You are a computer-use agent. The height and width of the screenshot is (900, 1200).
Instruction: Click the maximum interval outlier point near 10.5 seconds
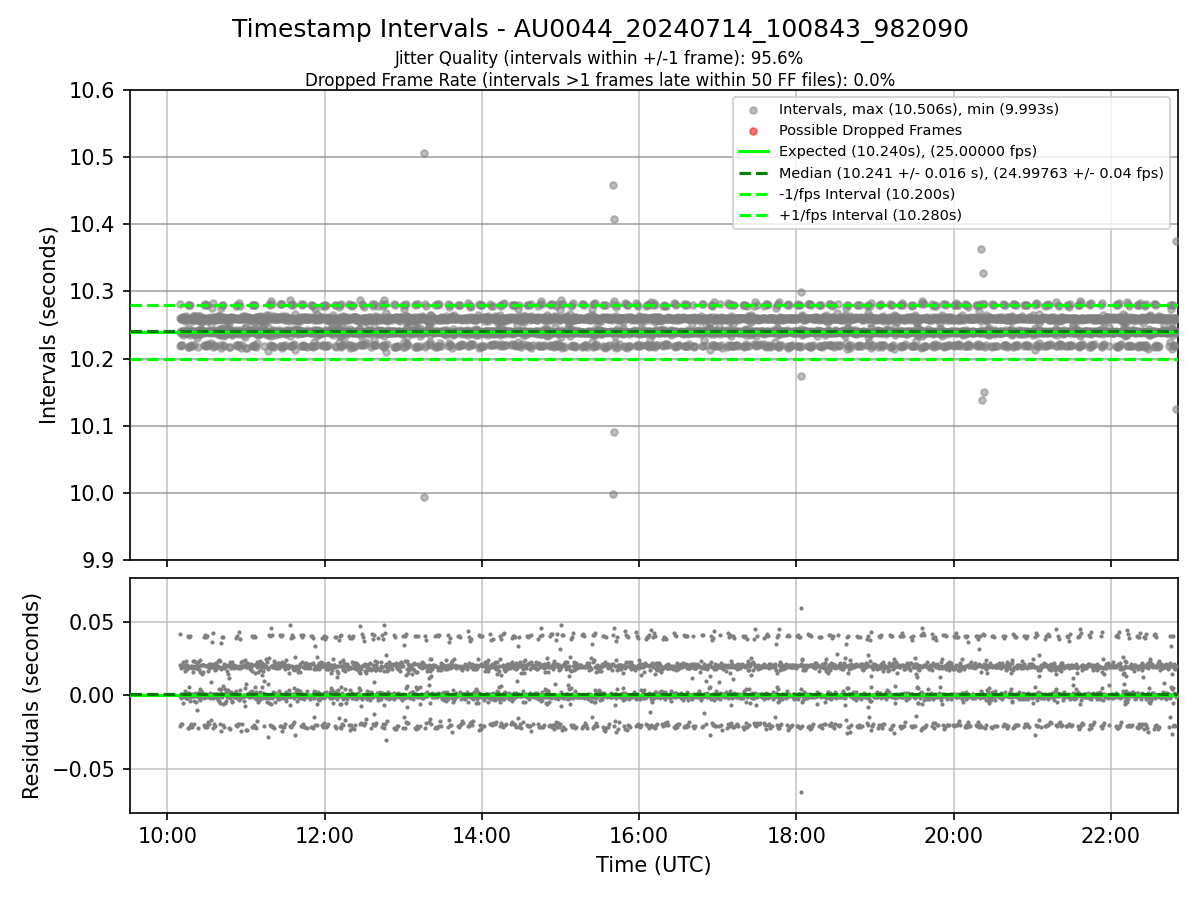[x=424, y=153]
